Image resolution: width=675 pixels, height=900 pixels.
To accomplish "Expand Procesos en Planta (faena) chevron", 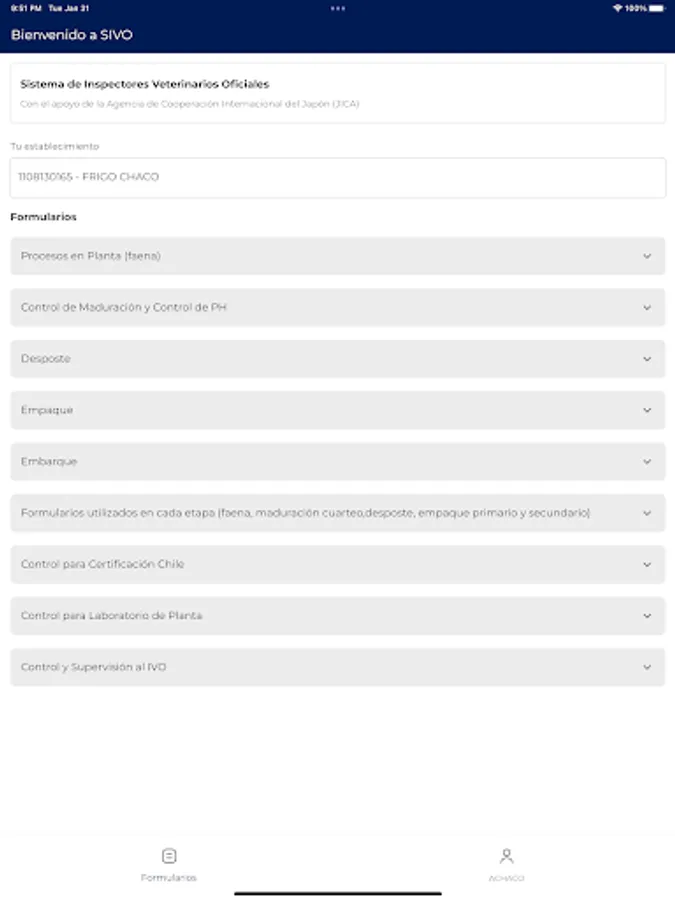I will (x=647, y=256).
